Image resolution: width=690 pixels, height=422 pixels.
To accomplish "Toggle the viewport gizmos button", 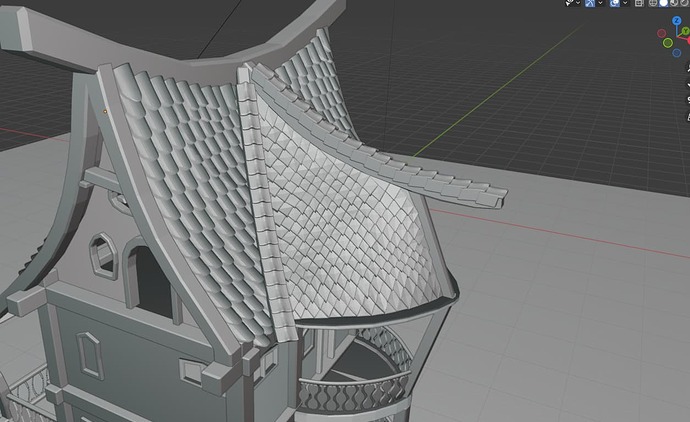I will coord(590,3).
